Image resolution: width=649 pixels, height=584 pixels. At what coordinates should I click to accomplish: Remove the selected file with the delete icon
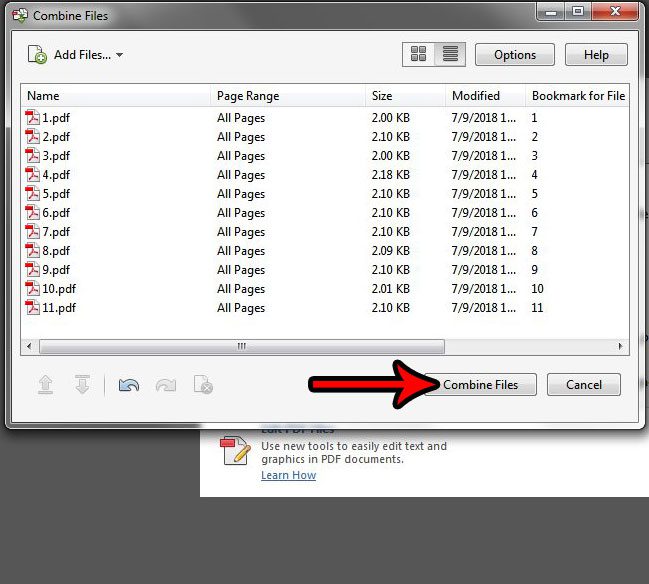point(203,385)
